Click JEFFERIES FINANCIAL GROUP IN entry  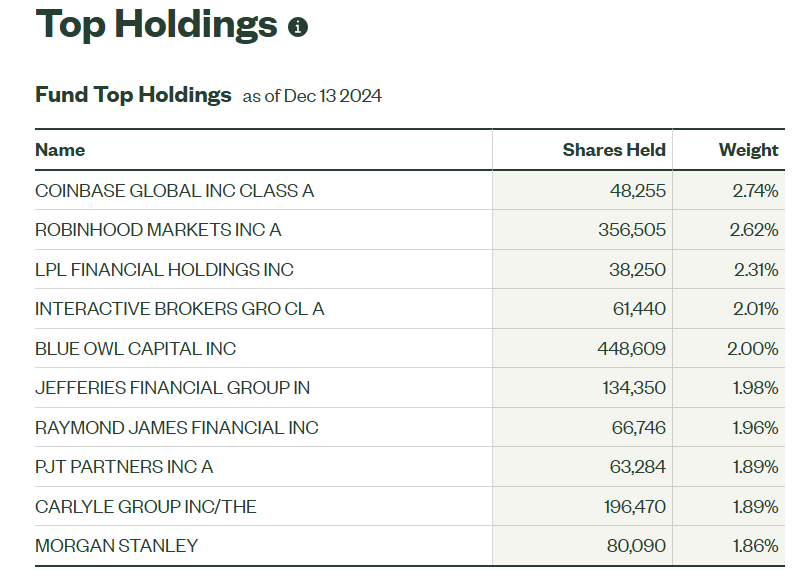pyautogui.click(x=172, y=388)
